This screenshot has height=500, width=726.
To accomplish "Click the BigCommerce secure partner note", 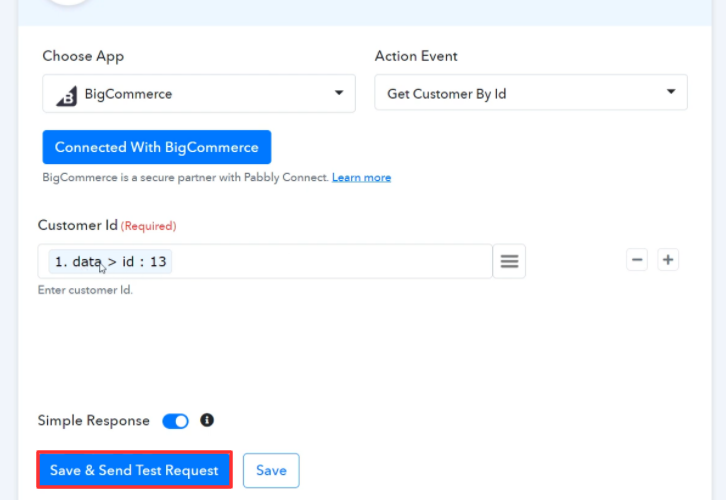I will click(x=186, y=178).
